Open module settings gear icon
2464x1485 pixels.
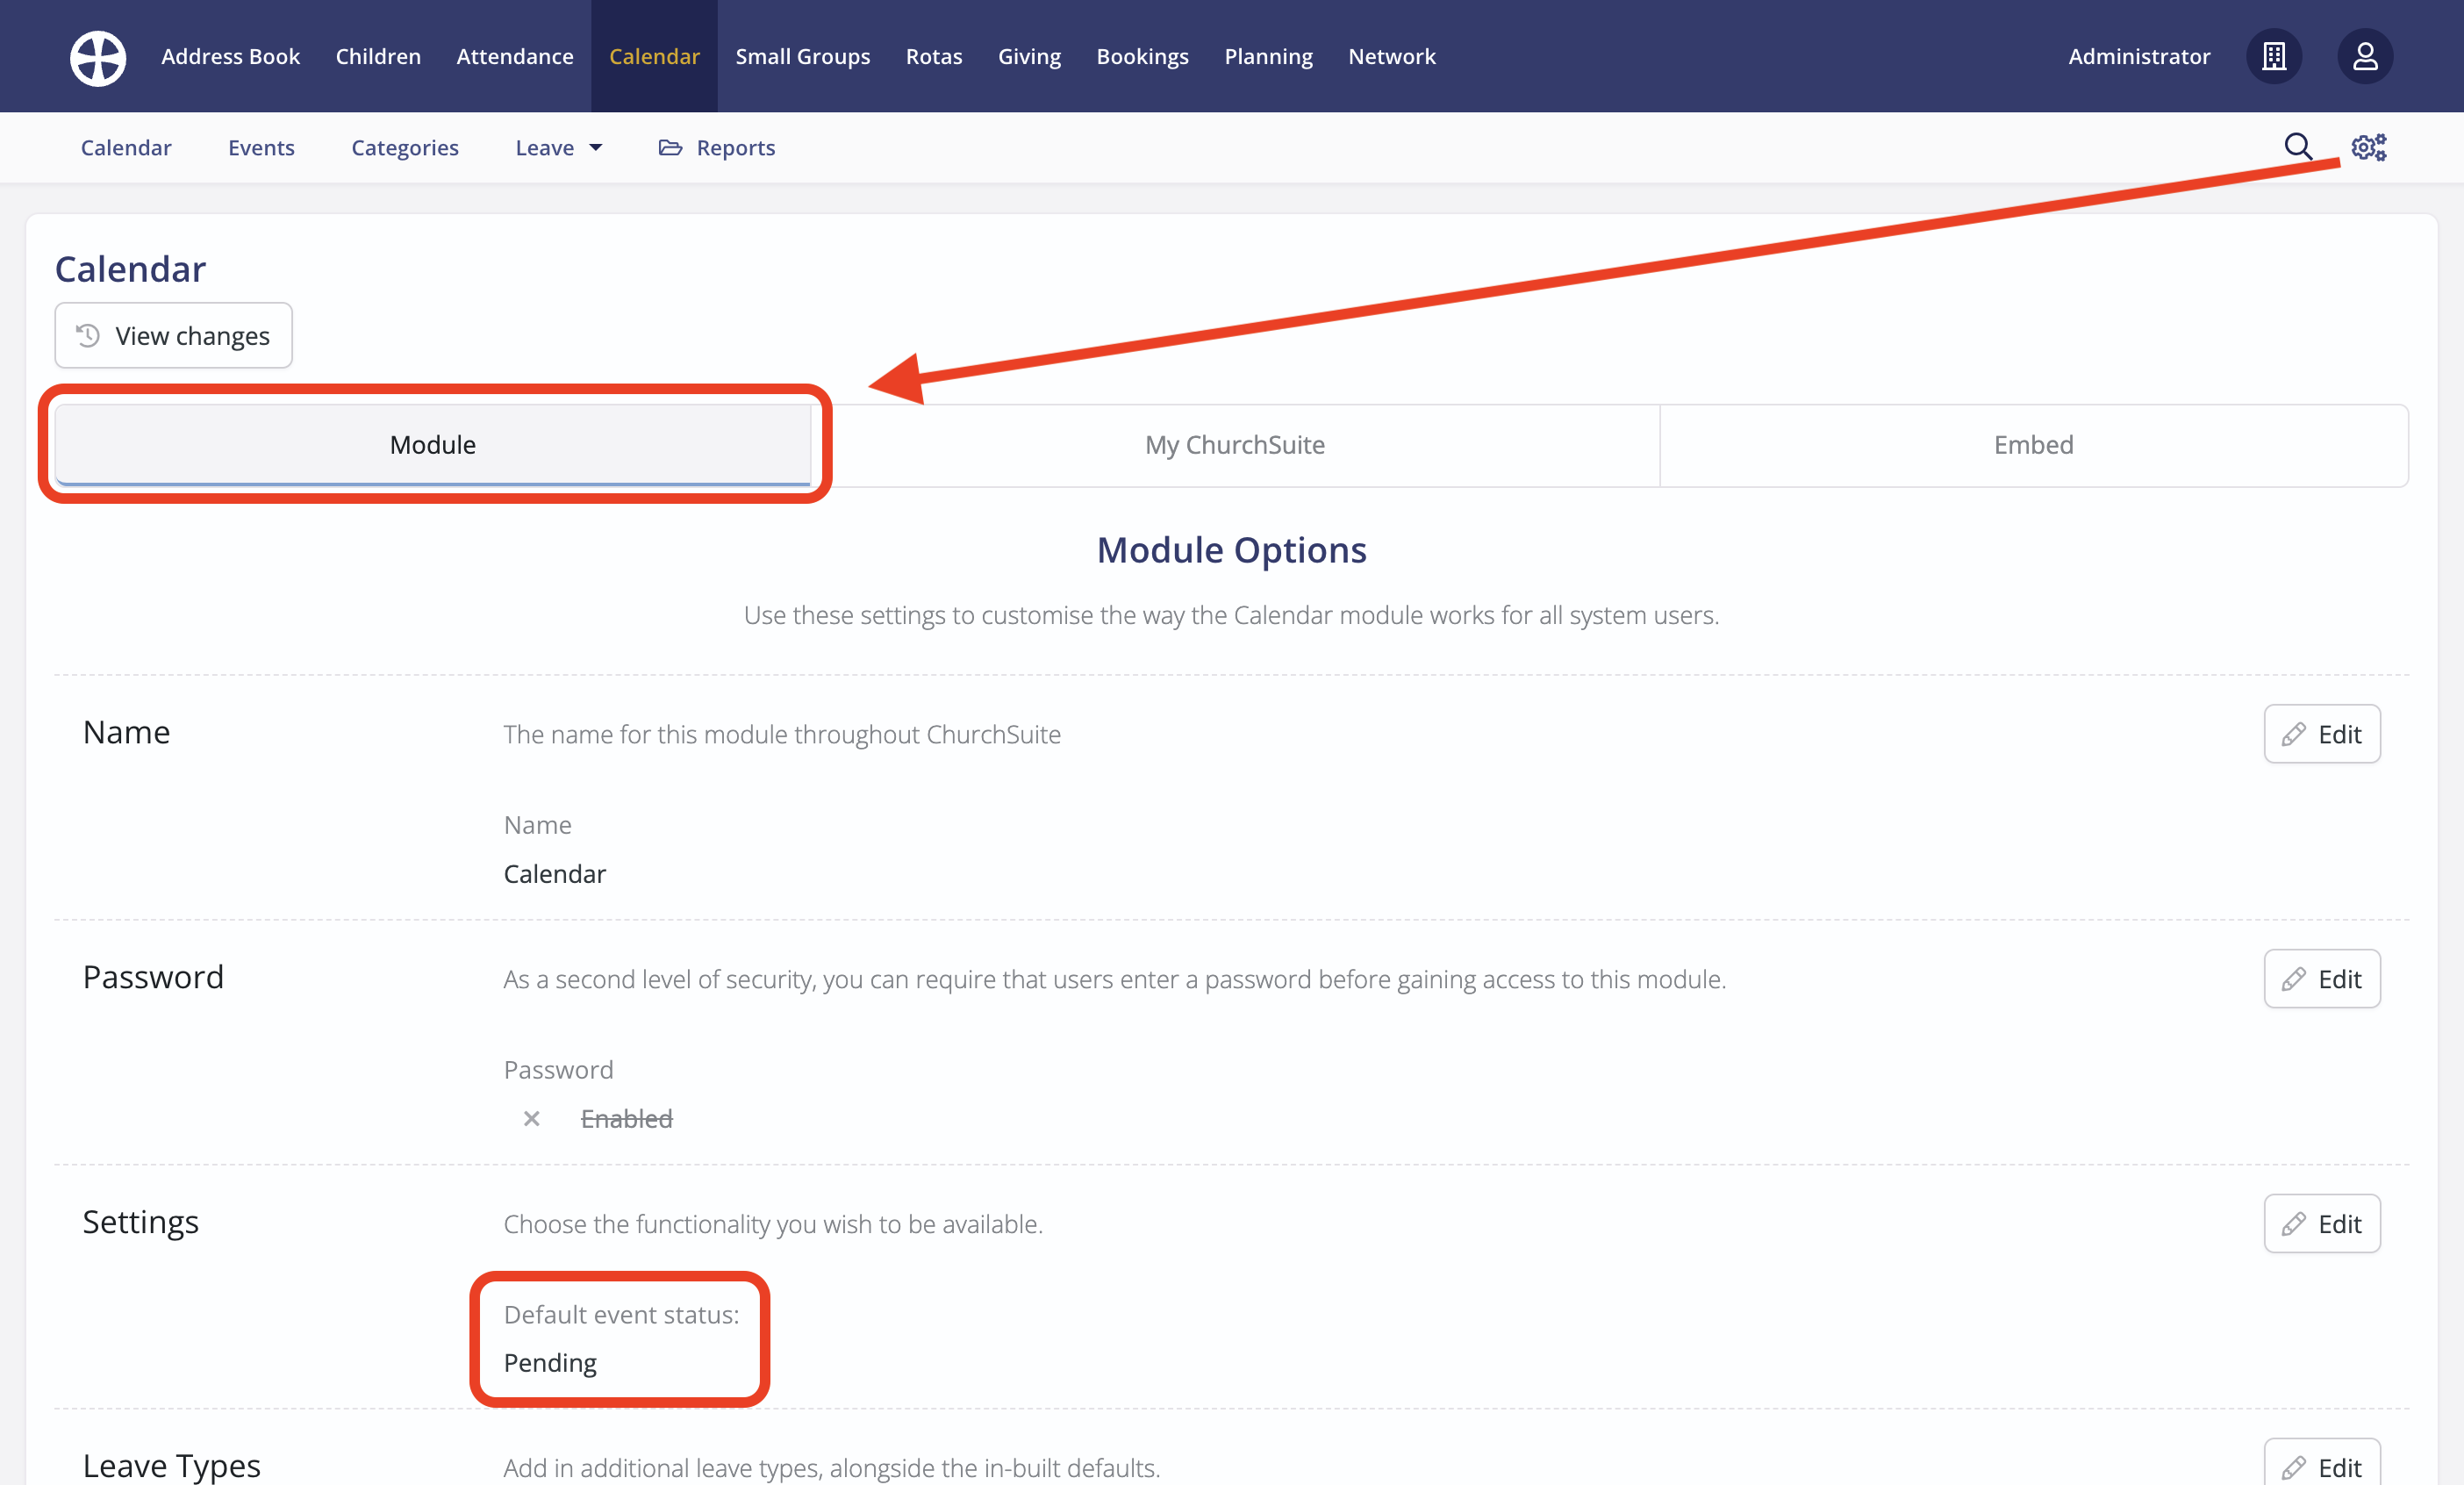[2368, 147]
